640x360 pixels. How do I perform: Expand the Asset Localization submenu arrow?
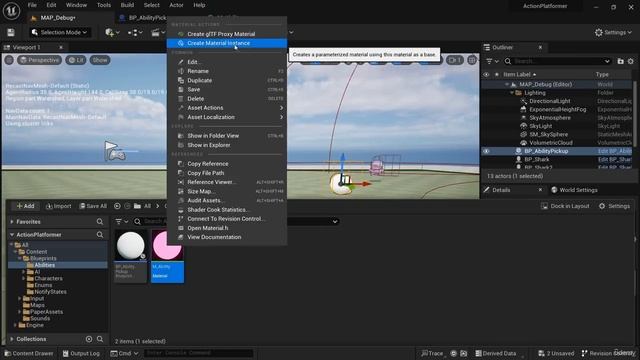[x=281, y=117]
